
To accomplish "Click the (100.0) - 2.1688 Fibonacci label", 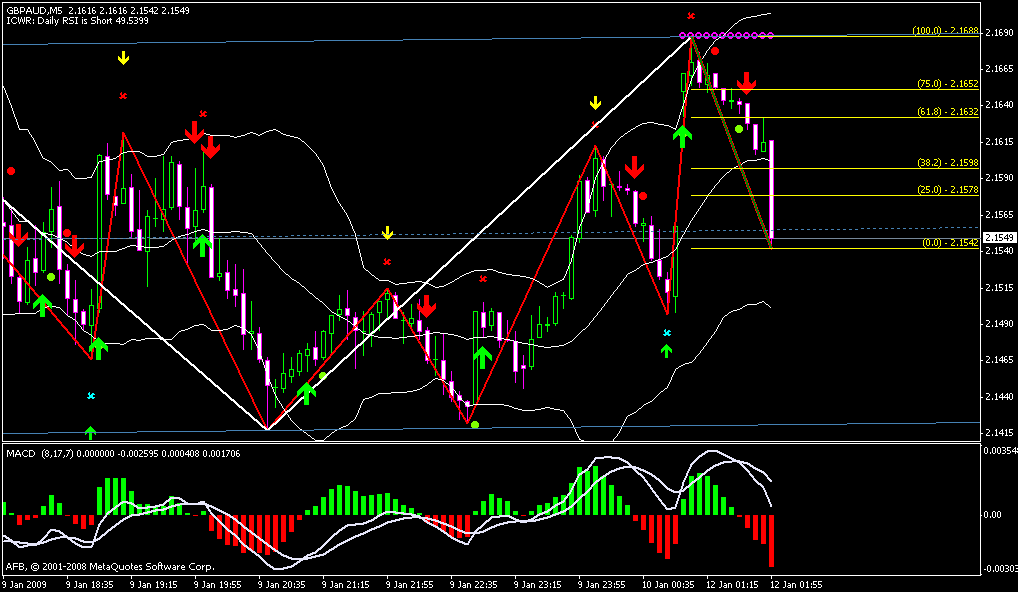I will [945, 31].
